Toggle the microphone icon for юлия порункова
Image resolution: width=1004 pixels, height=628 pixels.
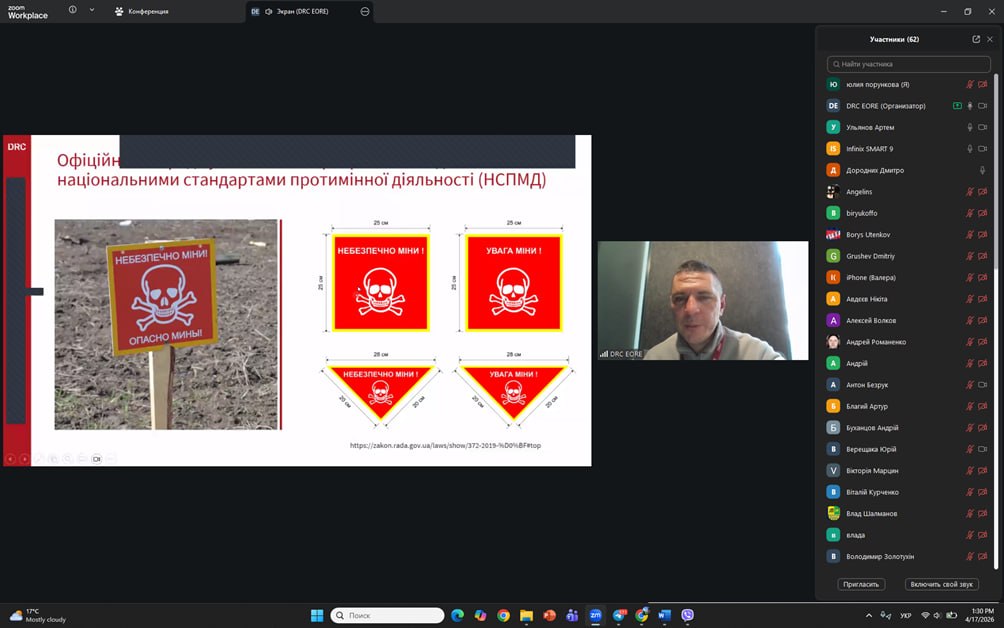click(969, 85)
